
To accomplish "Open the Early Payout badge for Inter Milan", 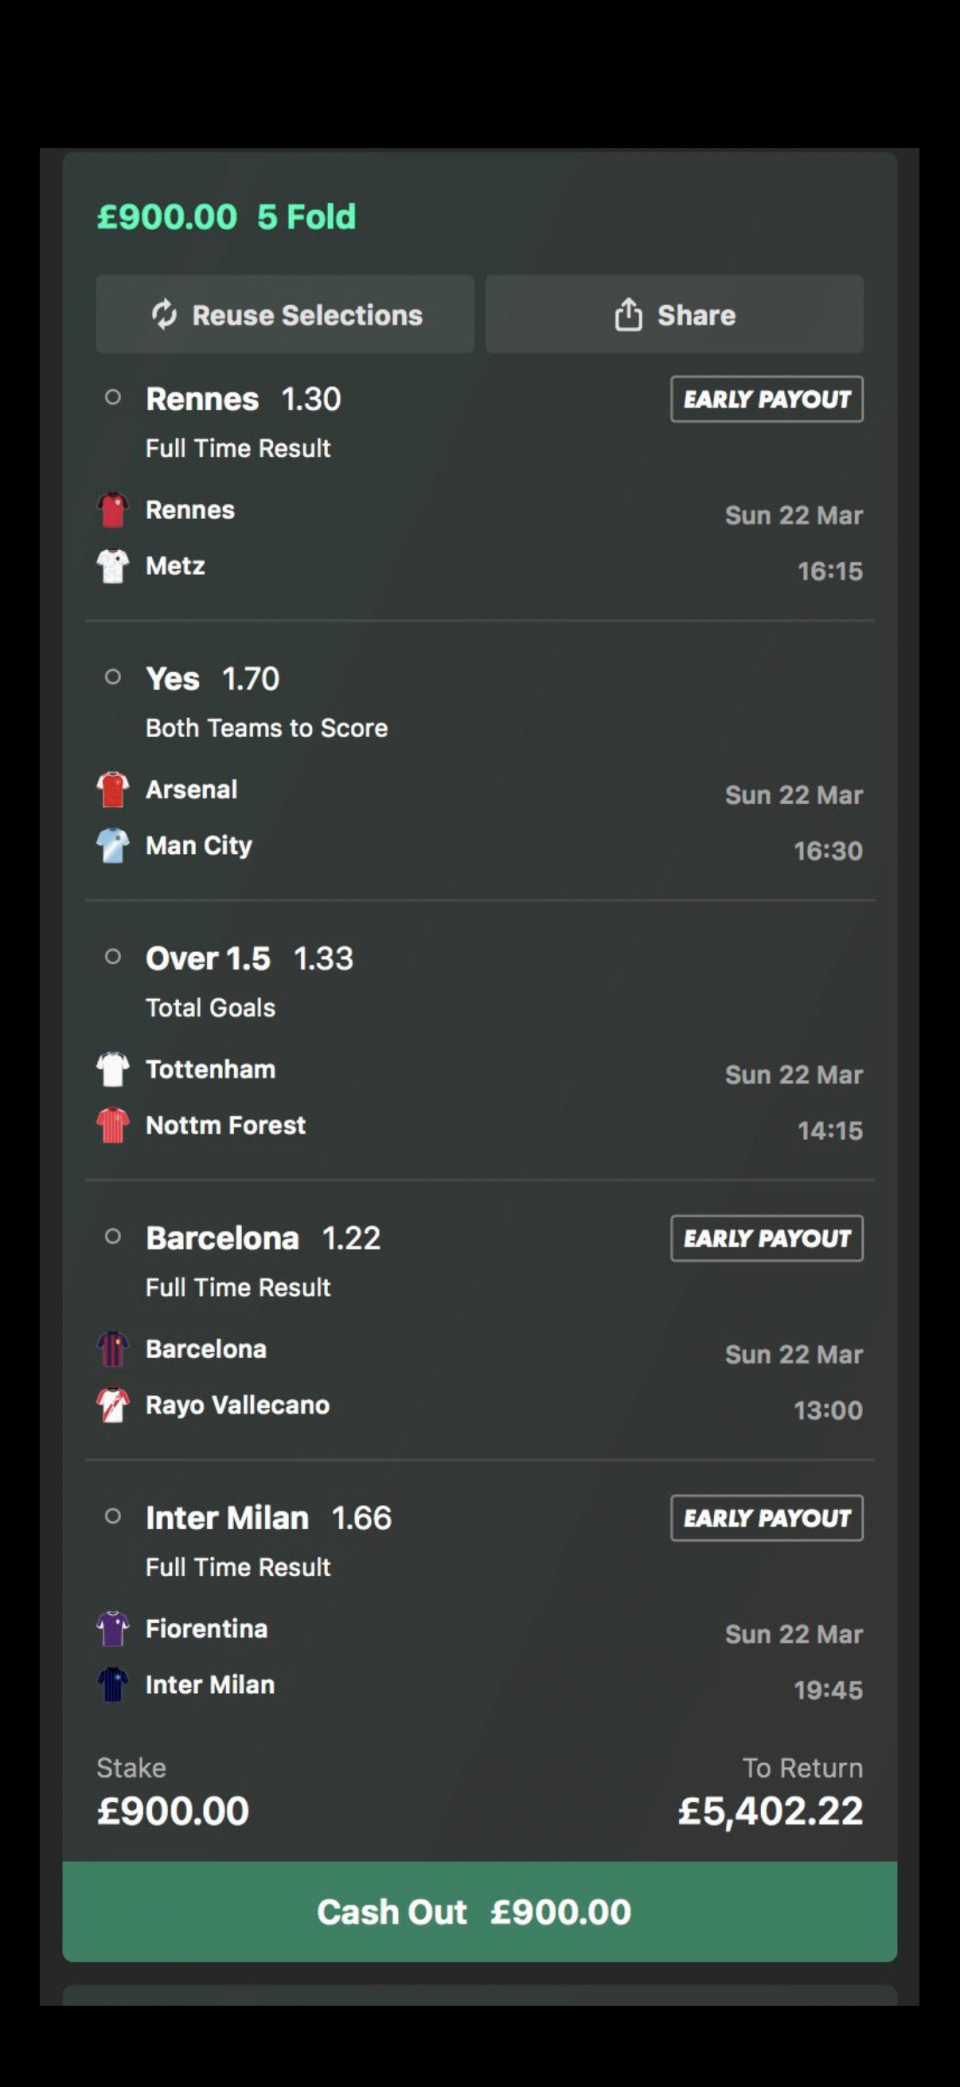I will tap(767, 1518).
